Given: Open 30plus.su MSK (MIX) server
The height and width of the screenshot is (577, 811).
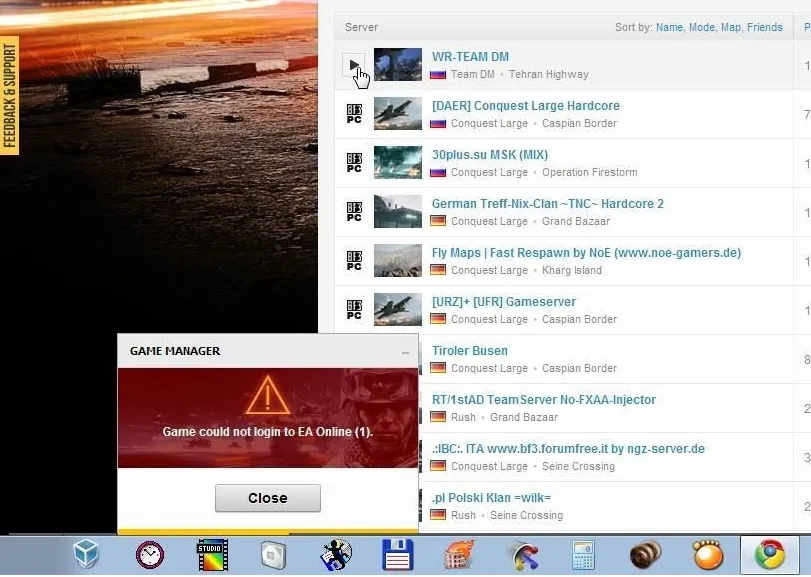Looking at the screenshot, I should [x=490, y=155].
